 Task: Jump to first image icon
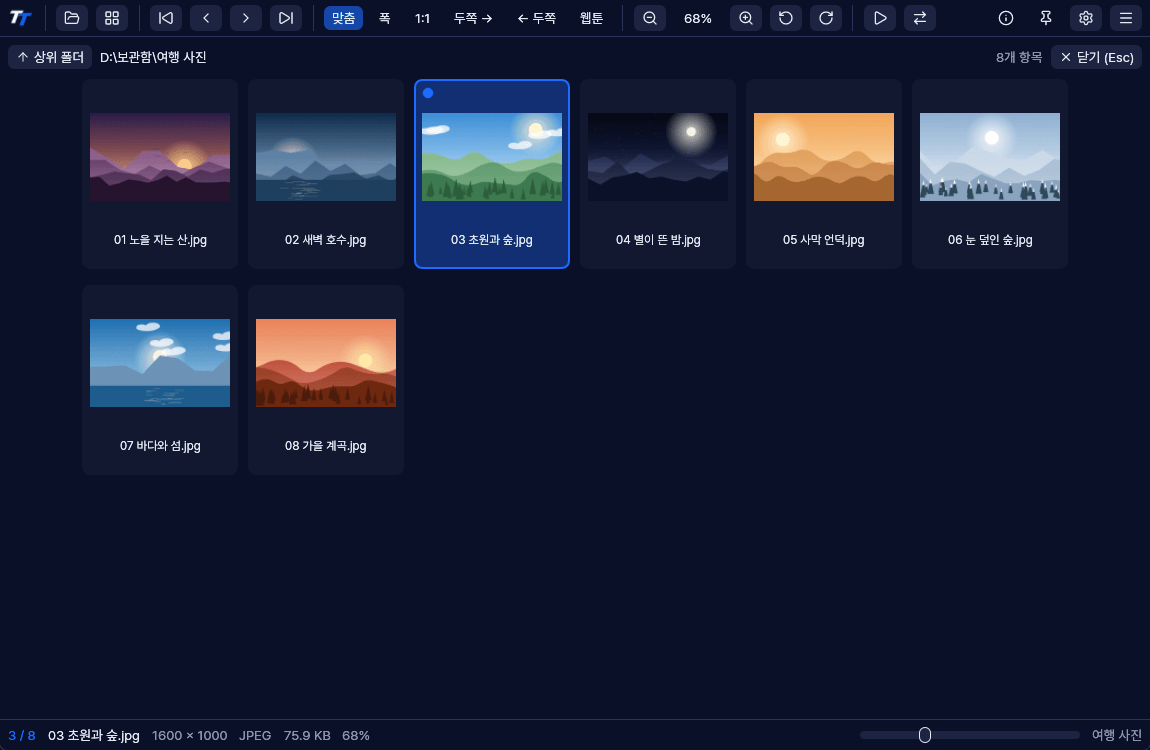click(x=166, y=18)
